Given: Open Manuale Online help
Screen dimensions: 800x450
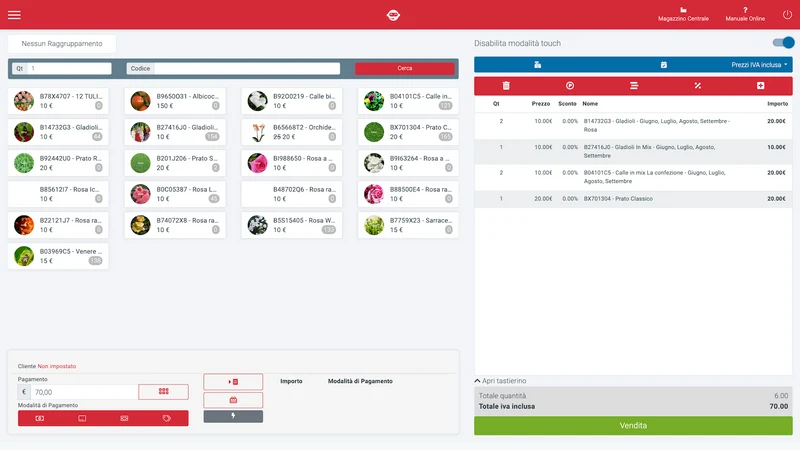Looking at the screenshot, I should point(745,15).
